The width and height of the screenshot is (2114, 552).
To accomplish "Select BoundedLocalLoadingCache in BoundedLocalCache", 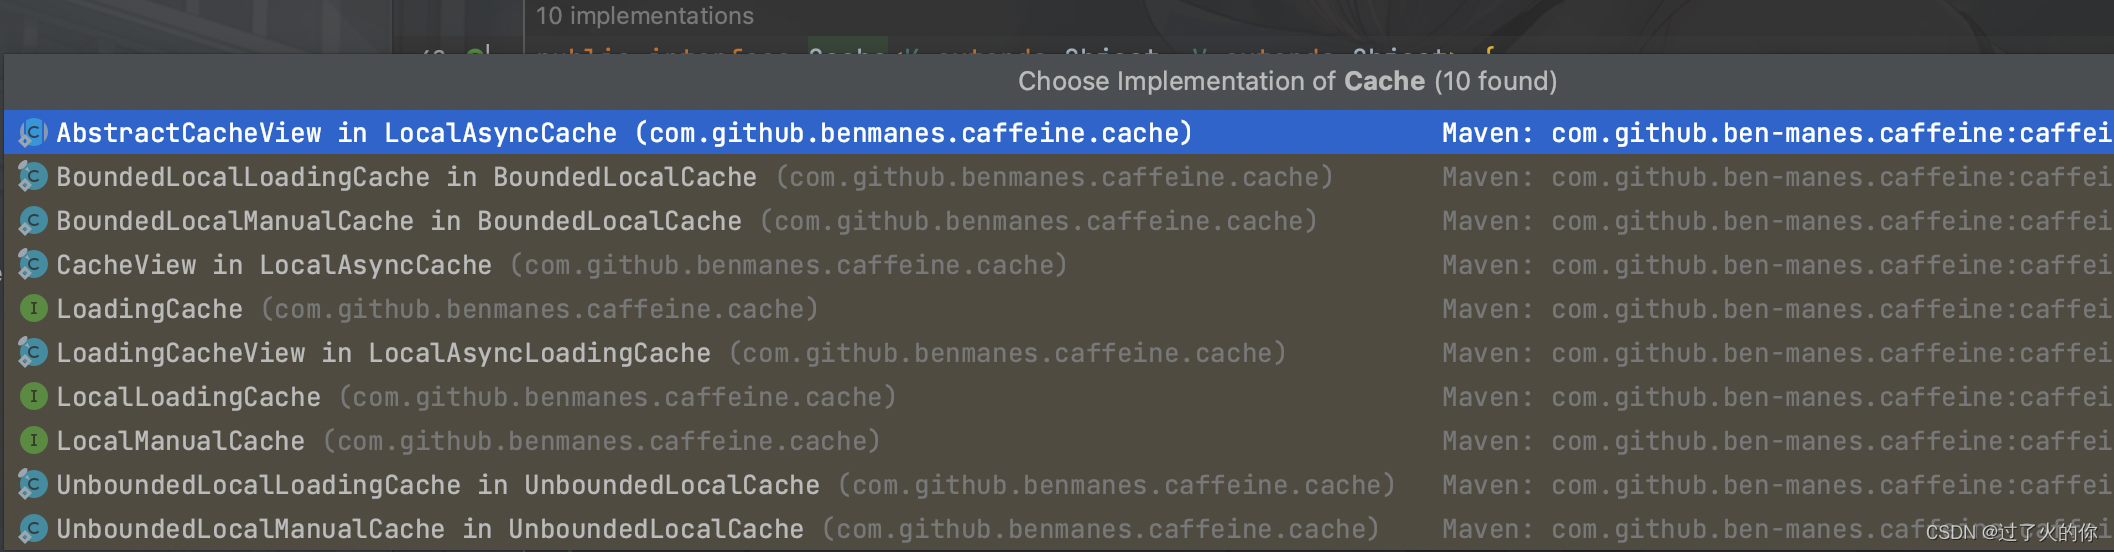I will tap(1059, 177).
